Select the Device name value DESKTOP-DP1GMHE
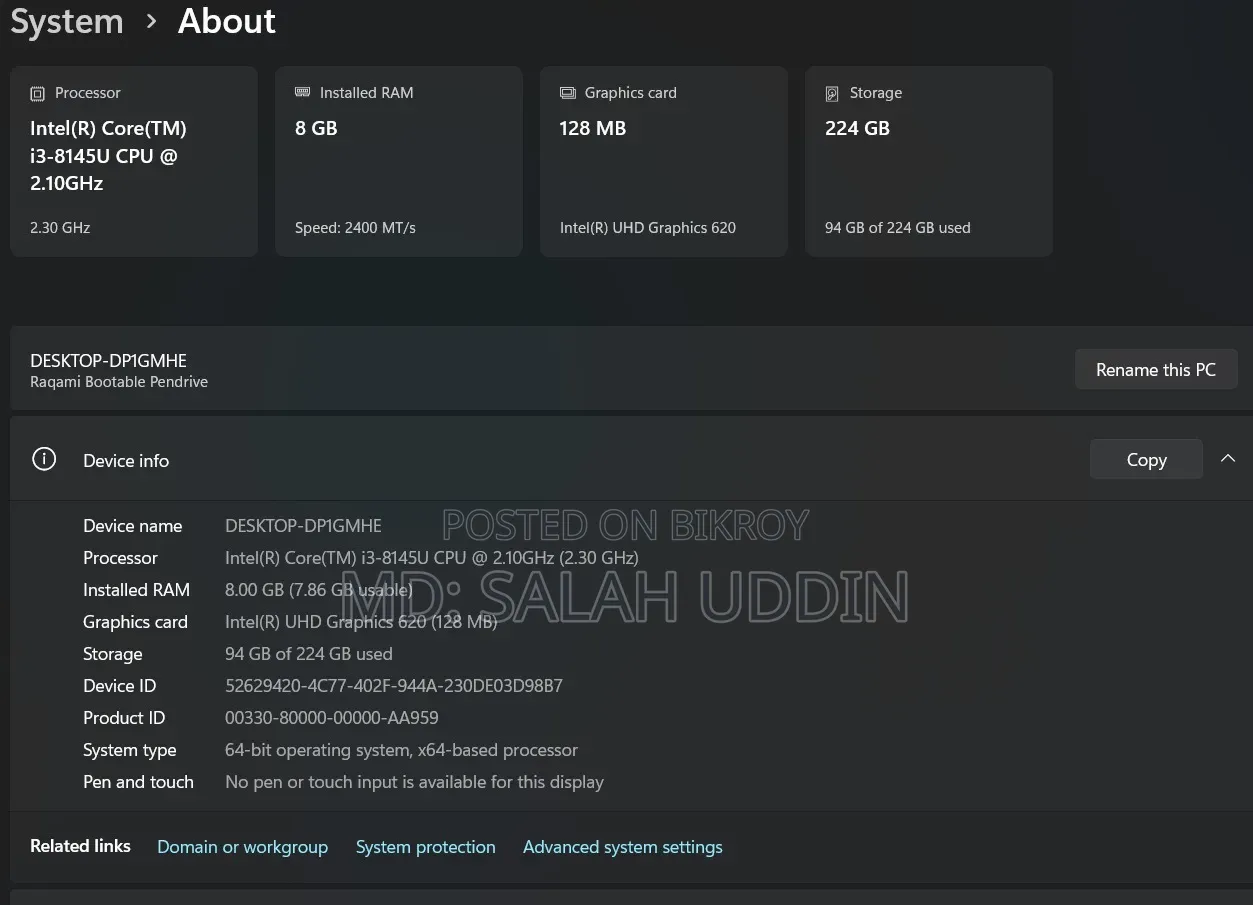 303,526
